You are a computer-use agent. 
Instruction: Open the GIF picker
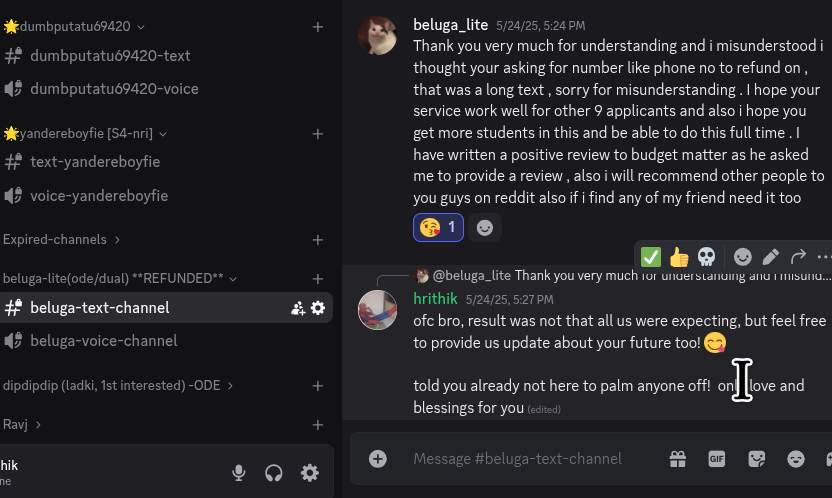(x=717, y=459)
